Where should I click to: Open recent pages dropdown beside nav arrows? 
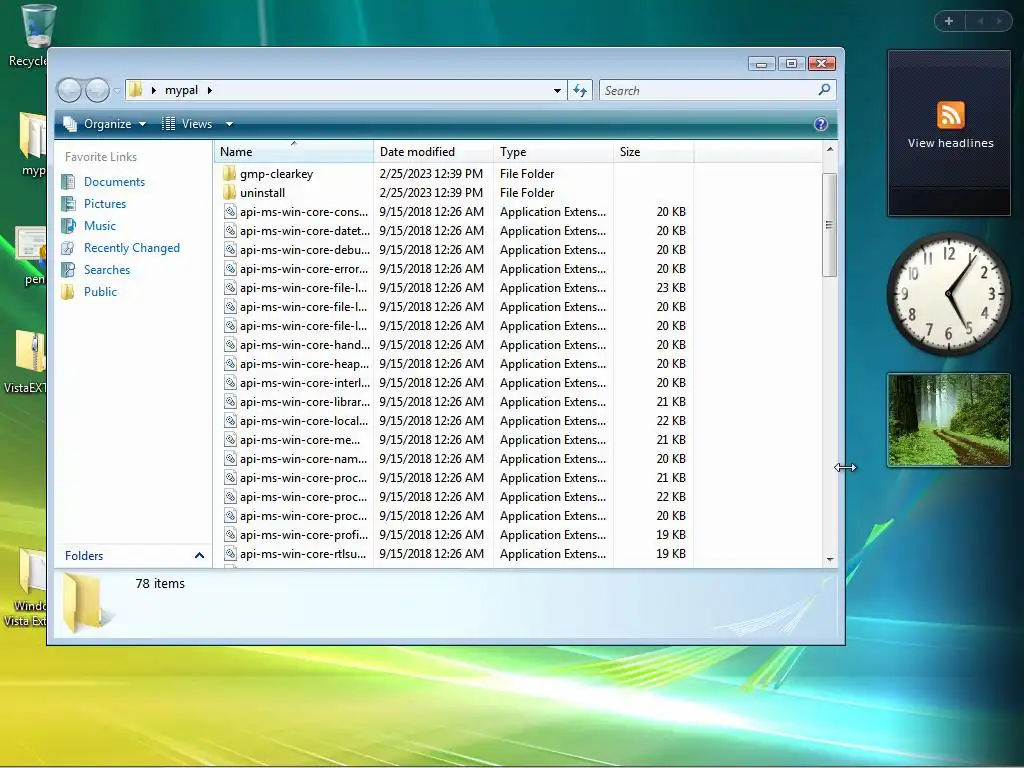(x=117, y=91)
